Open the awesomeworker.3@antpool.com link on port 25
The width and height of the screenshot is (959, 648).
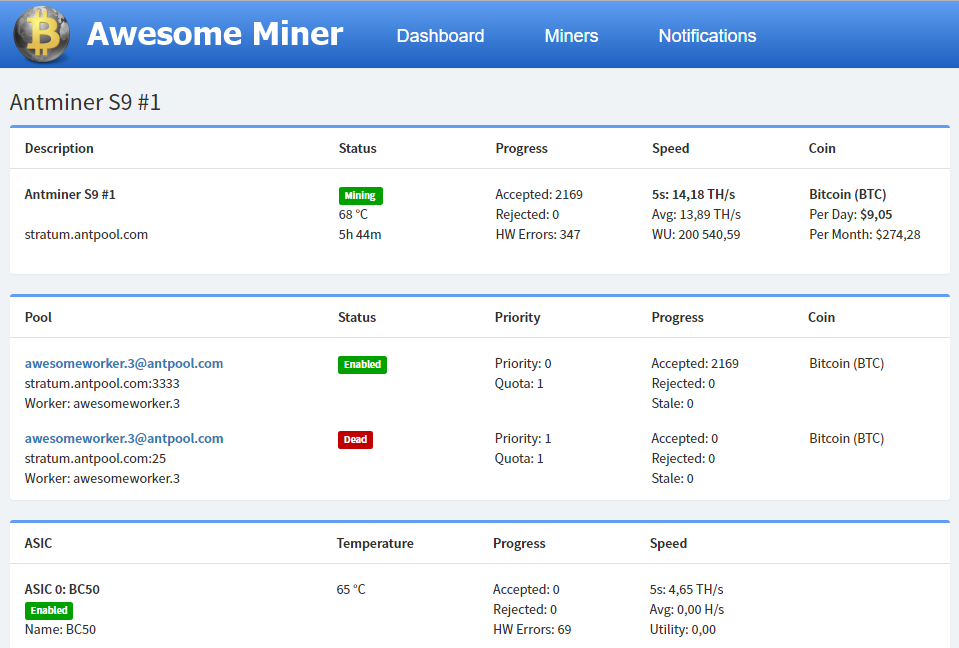click(x=122, y=438)
